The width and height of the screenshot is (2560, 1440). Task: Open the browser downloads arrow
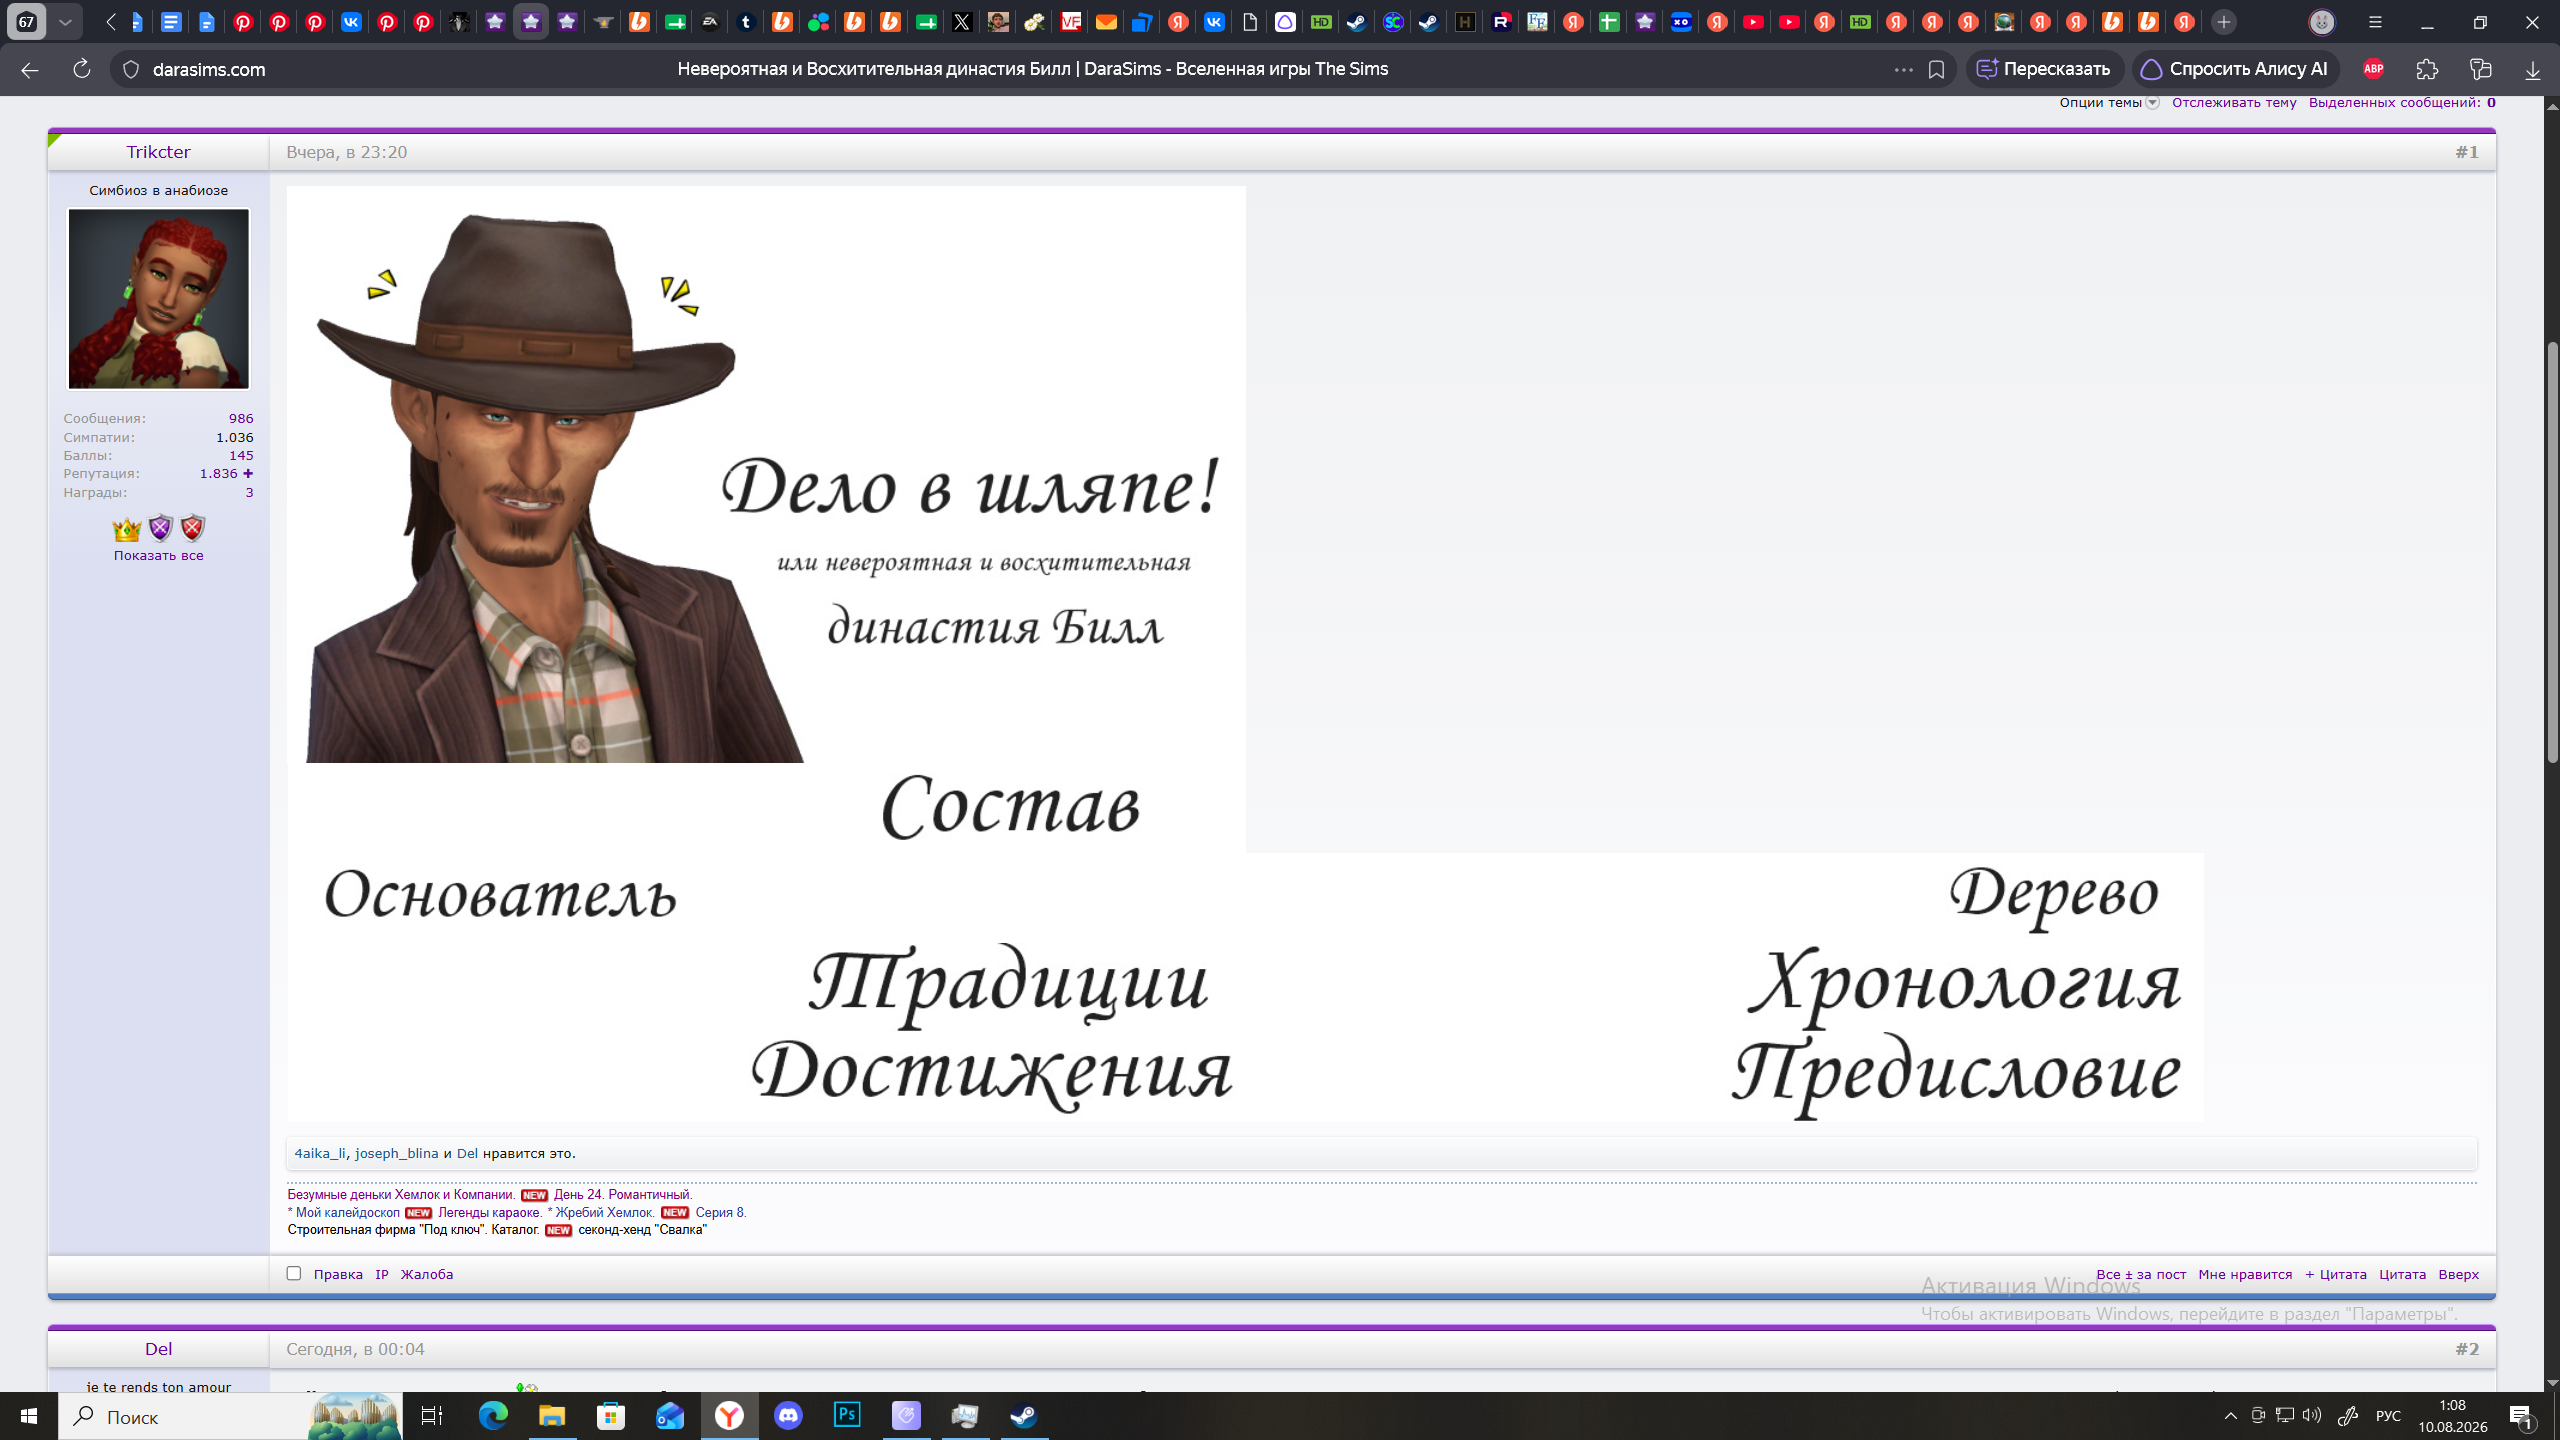pyautogui.click(x=2533, y=69)
